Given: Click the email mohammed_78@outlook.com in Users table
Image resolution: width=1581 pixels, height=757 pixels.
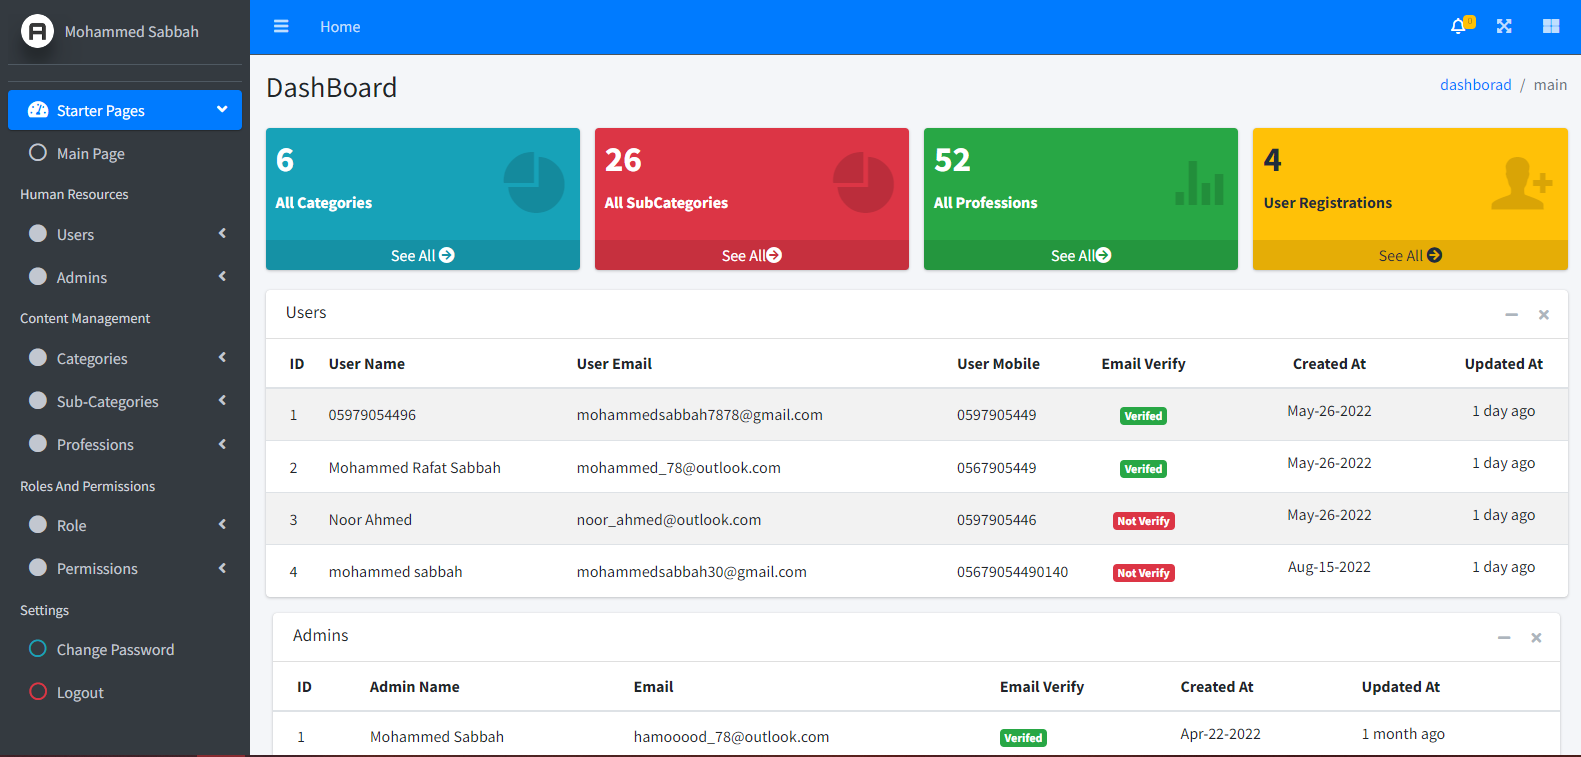Looking at the screenshot, I should pos(678,468).
